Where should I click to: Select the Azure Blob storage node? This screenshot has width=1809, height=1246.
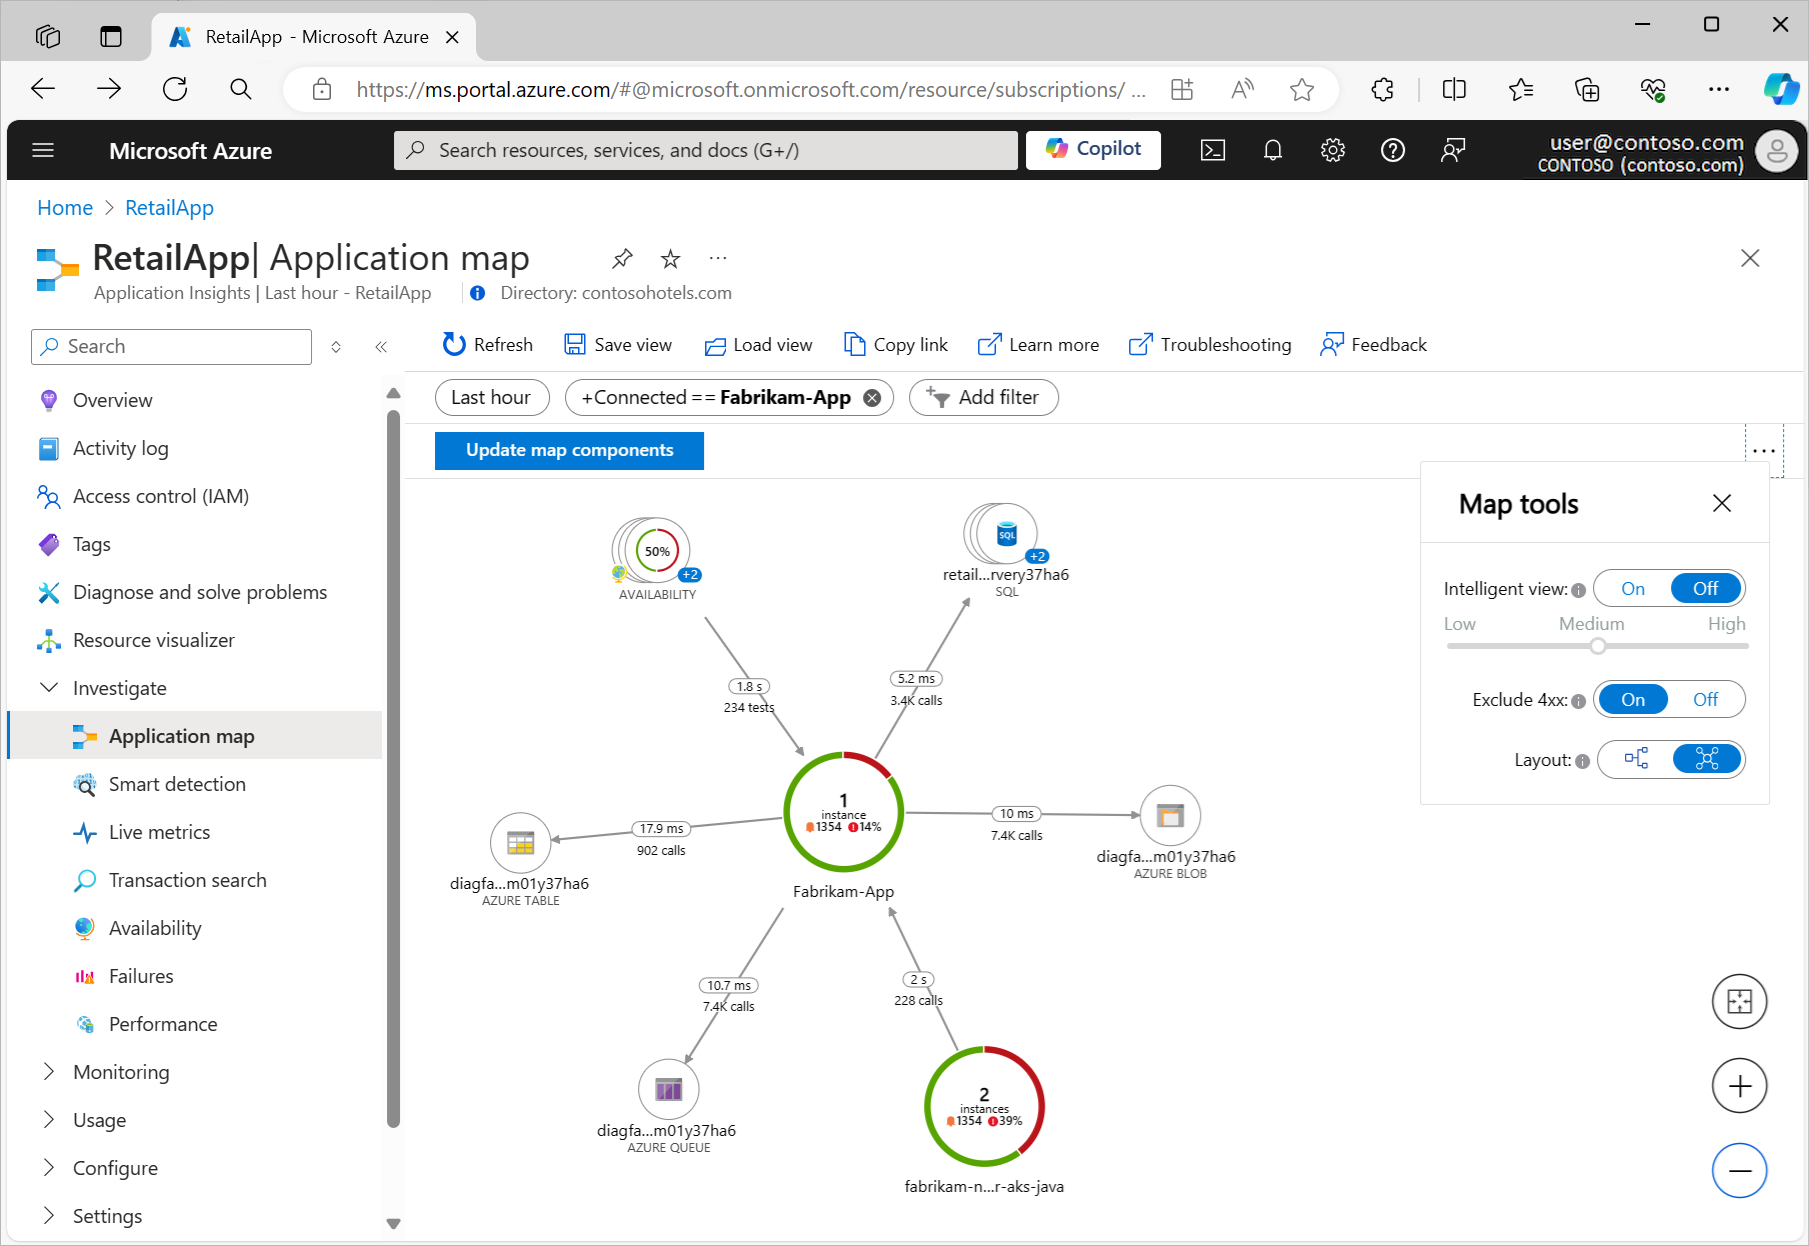(x=1170, y=815)
